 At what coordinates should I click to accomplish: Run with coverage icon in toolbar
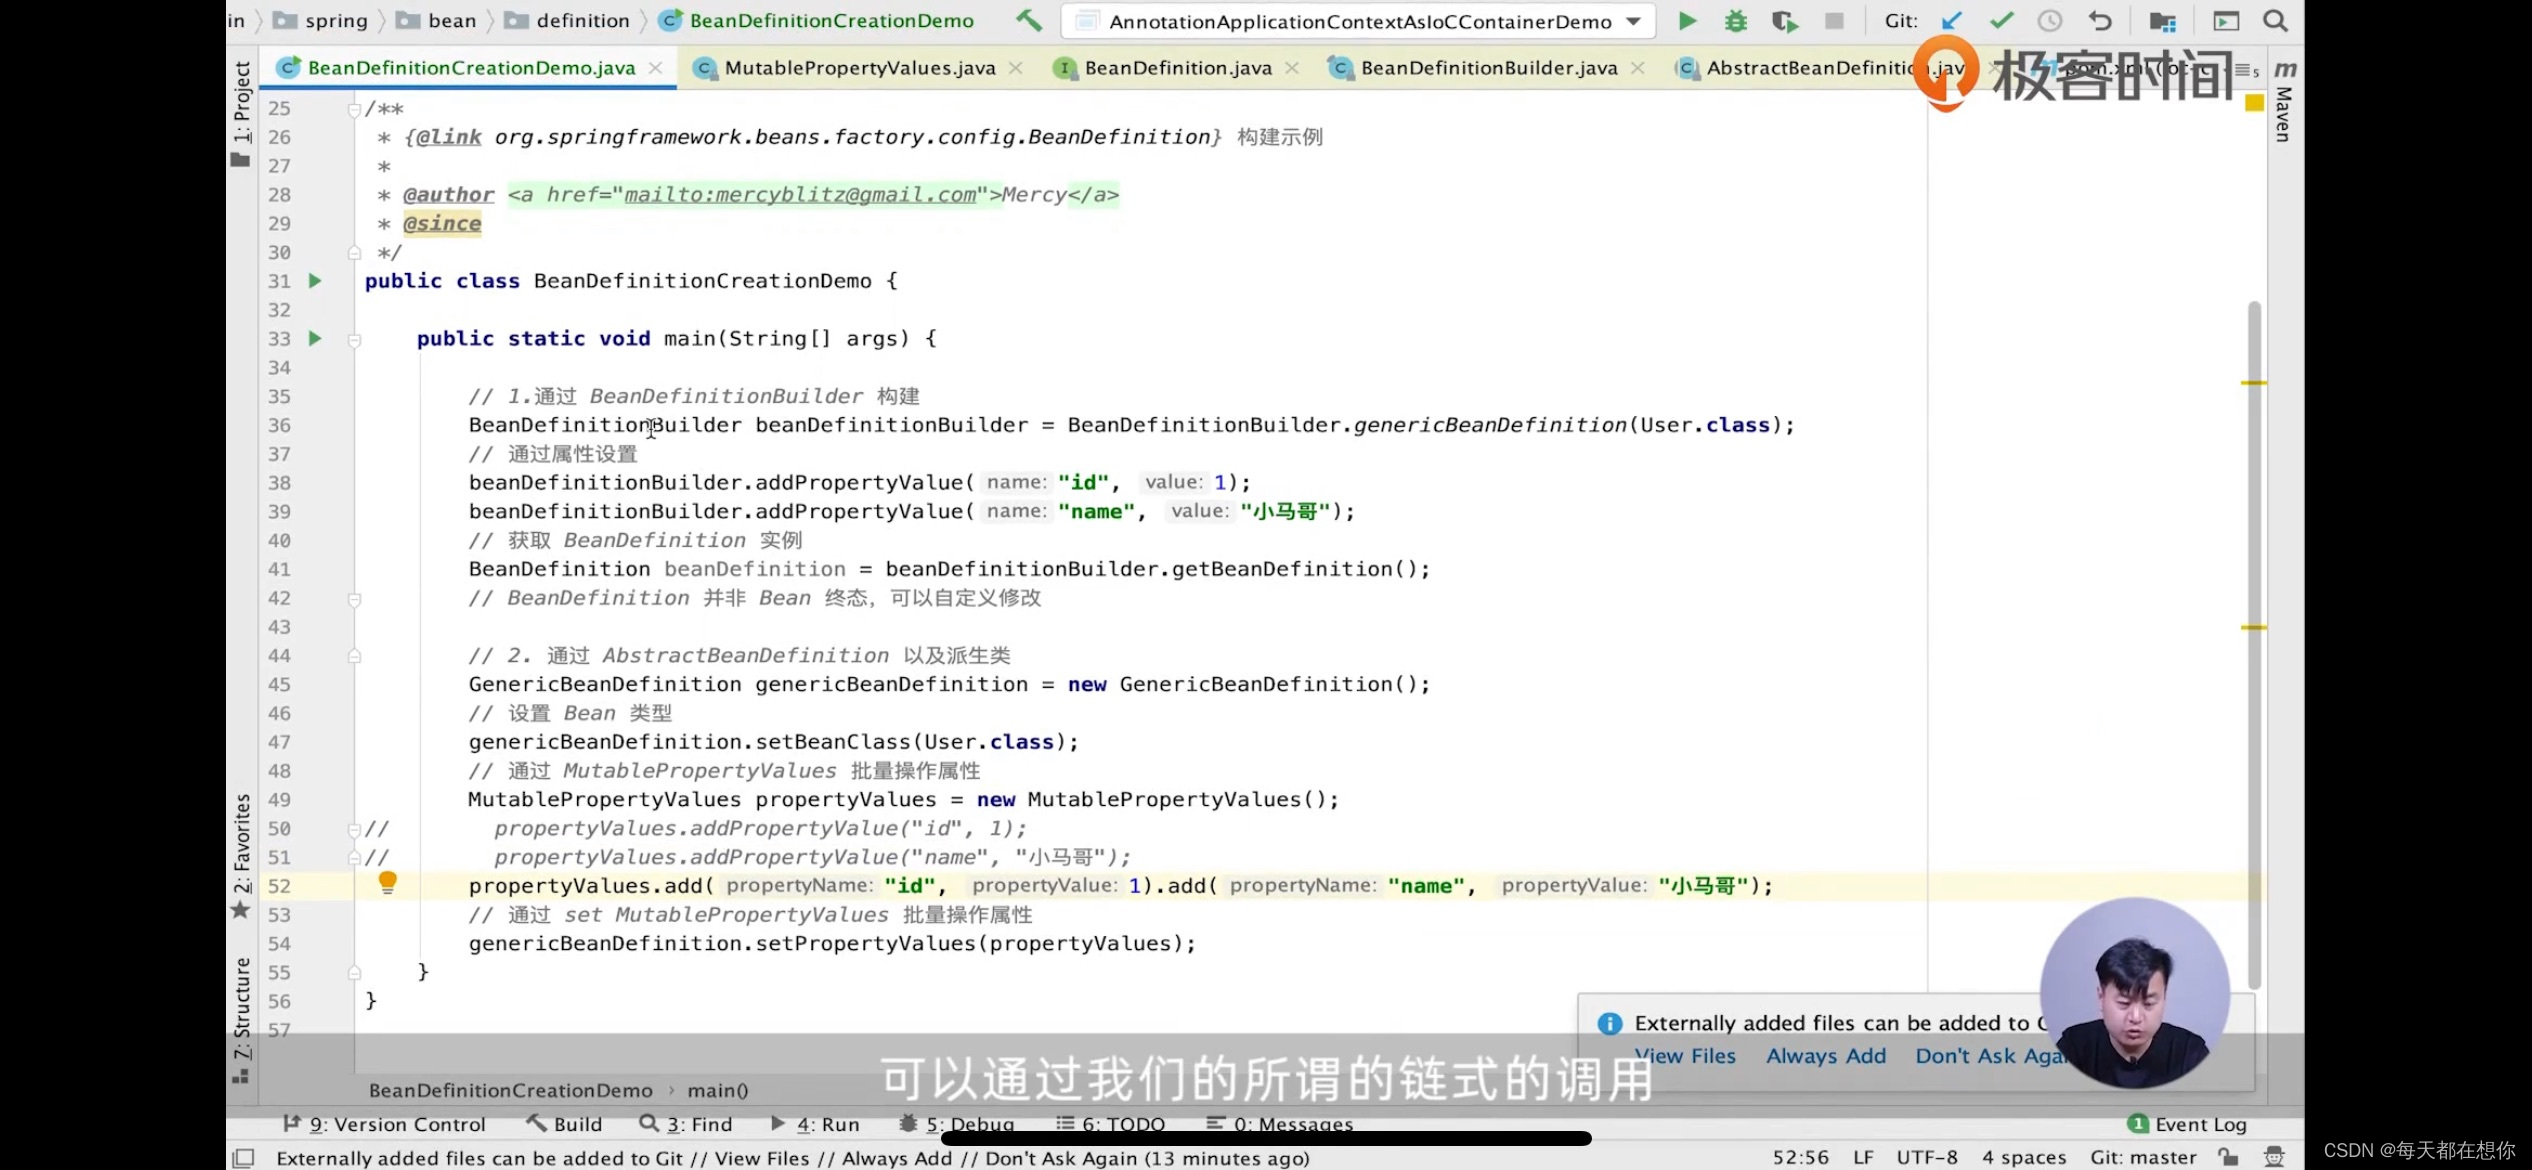(1785, 21)
